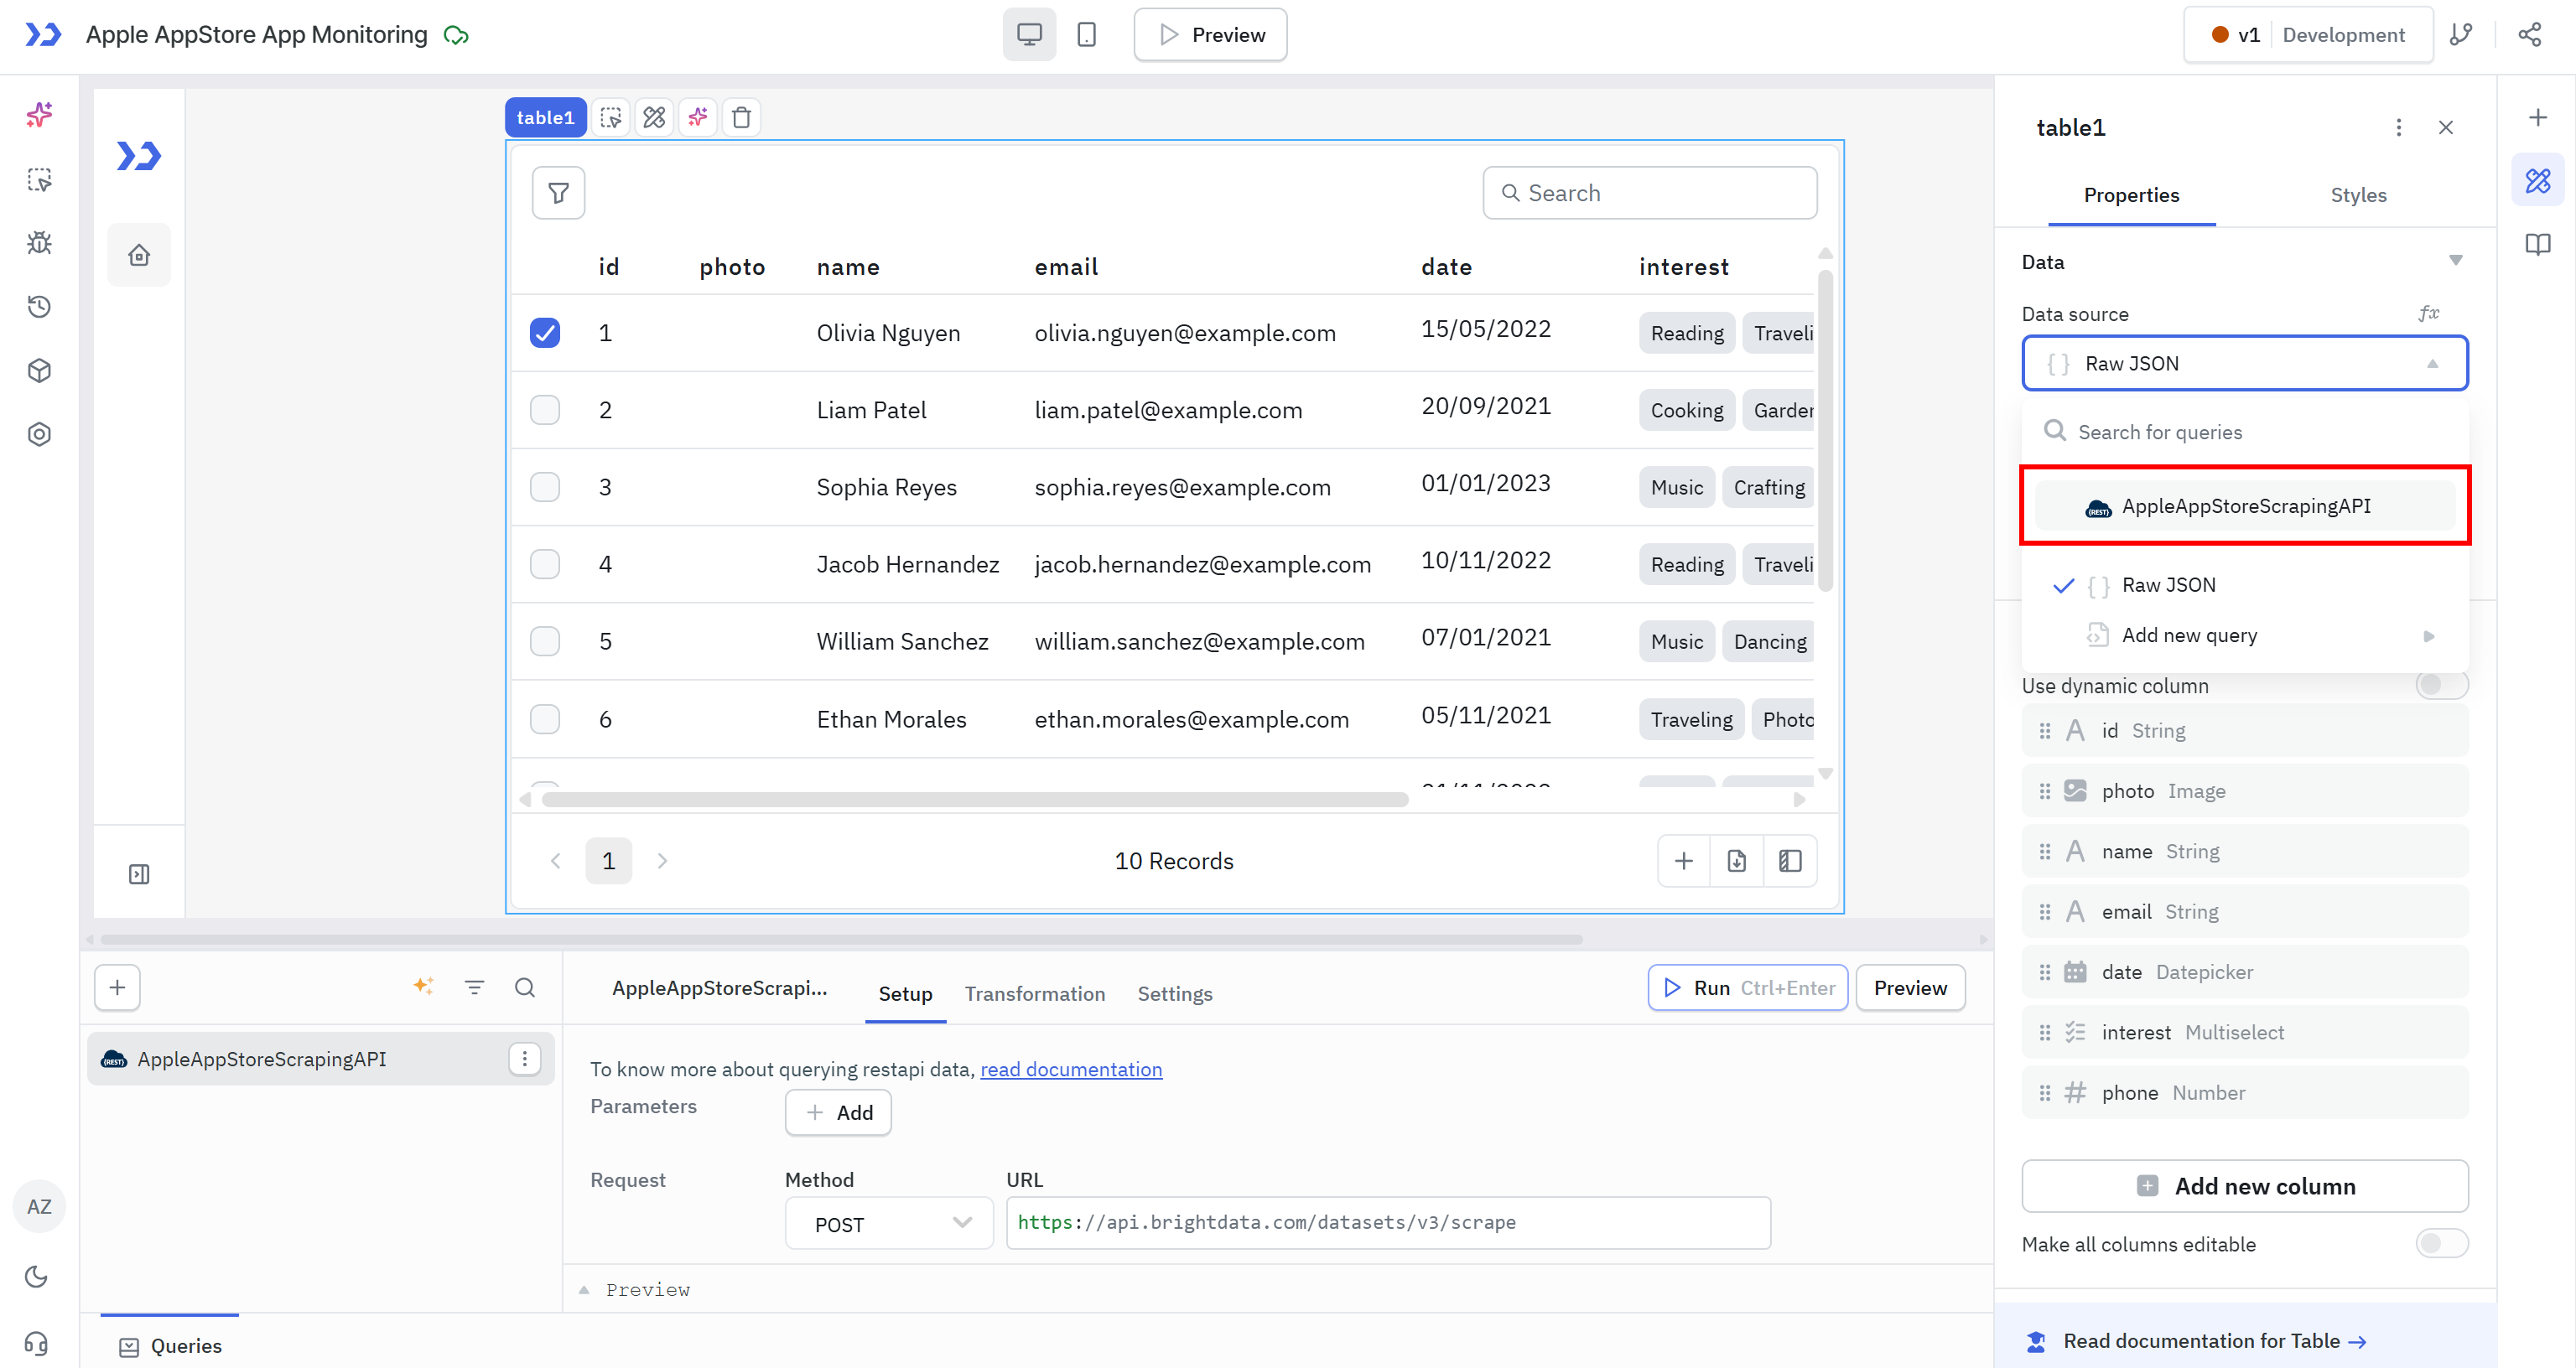2576x1368 pixels.
Task: Click the query panel Preview button
Action: click(1910, 988)
